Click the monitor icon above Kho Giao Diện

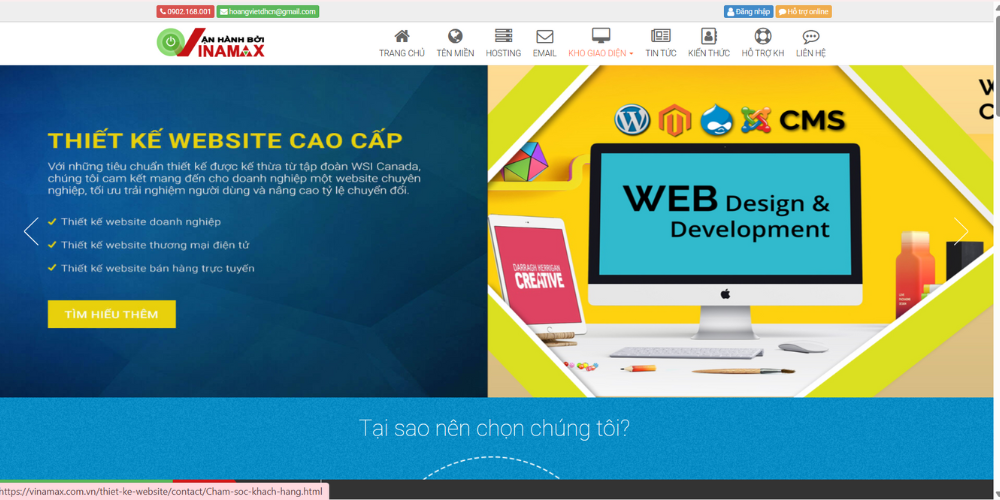(601, 36)
